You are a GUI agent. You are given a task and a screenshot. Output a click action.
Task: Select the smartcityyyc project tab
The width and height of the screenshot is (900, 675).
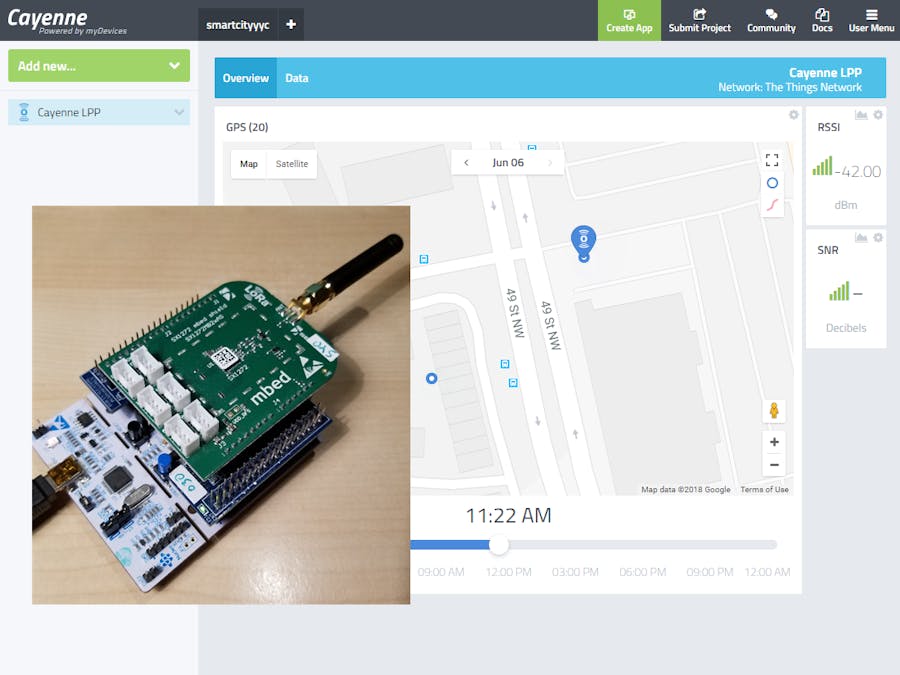click(x=237, y=23)
